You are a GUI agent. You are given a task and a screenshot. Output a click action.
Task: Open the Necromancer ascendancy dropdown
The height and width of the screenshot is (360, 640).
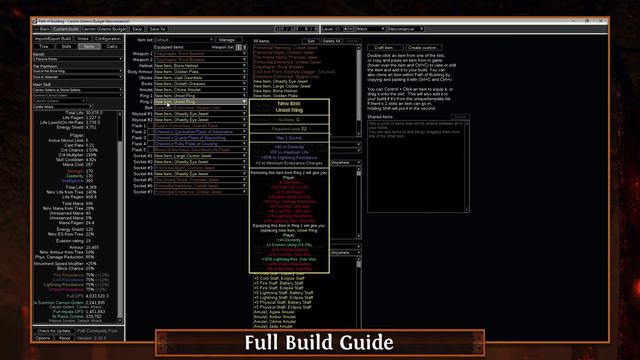pyautogui.click(x=406, y=29)
